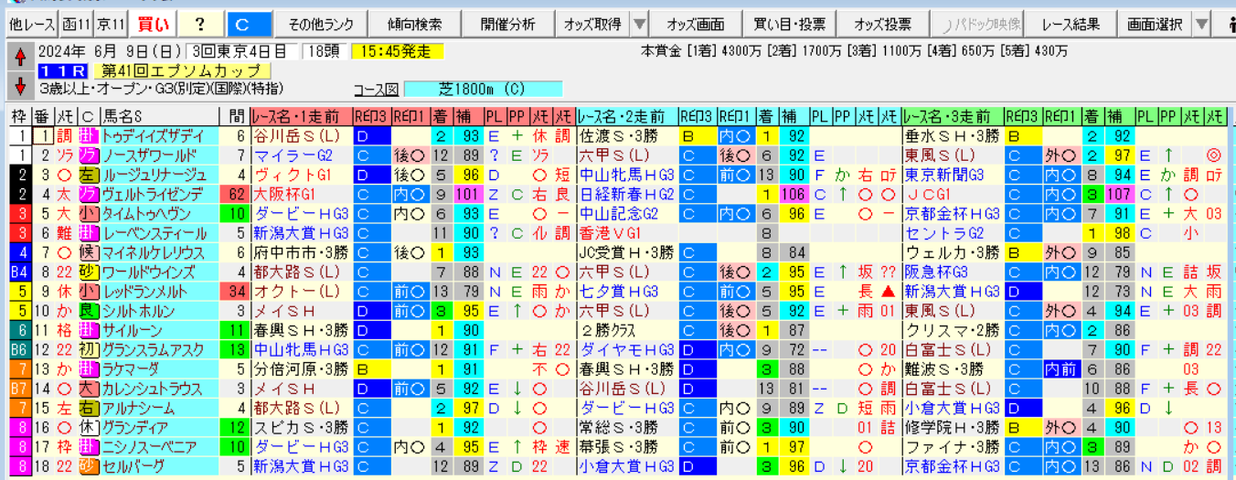Screen dimensions: 1236x480
Task: Open the dropdown arrow next to オッズ取得
Action: 639,23
